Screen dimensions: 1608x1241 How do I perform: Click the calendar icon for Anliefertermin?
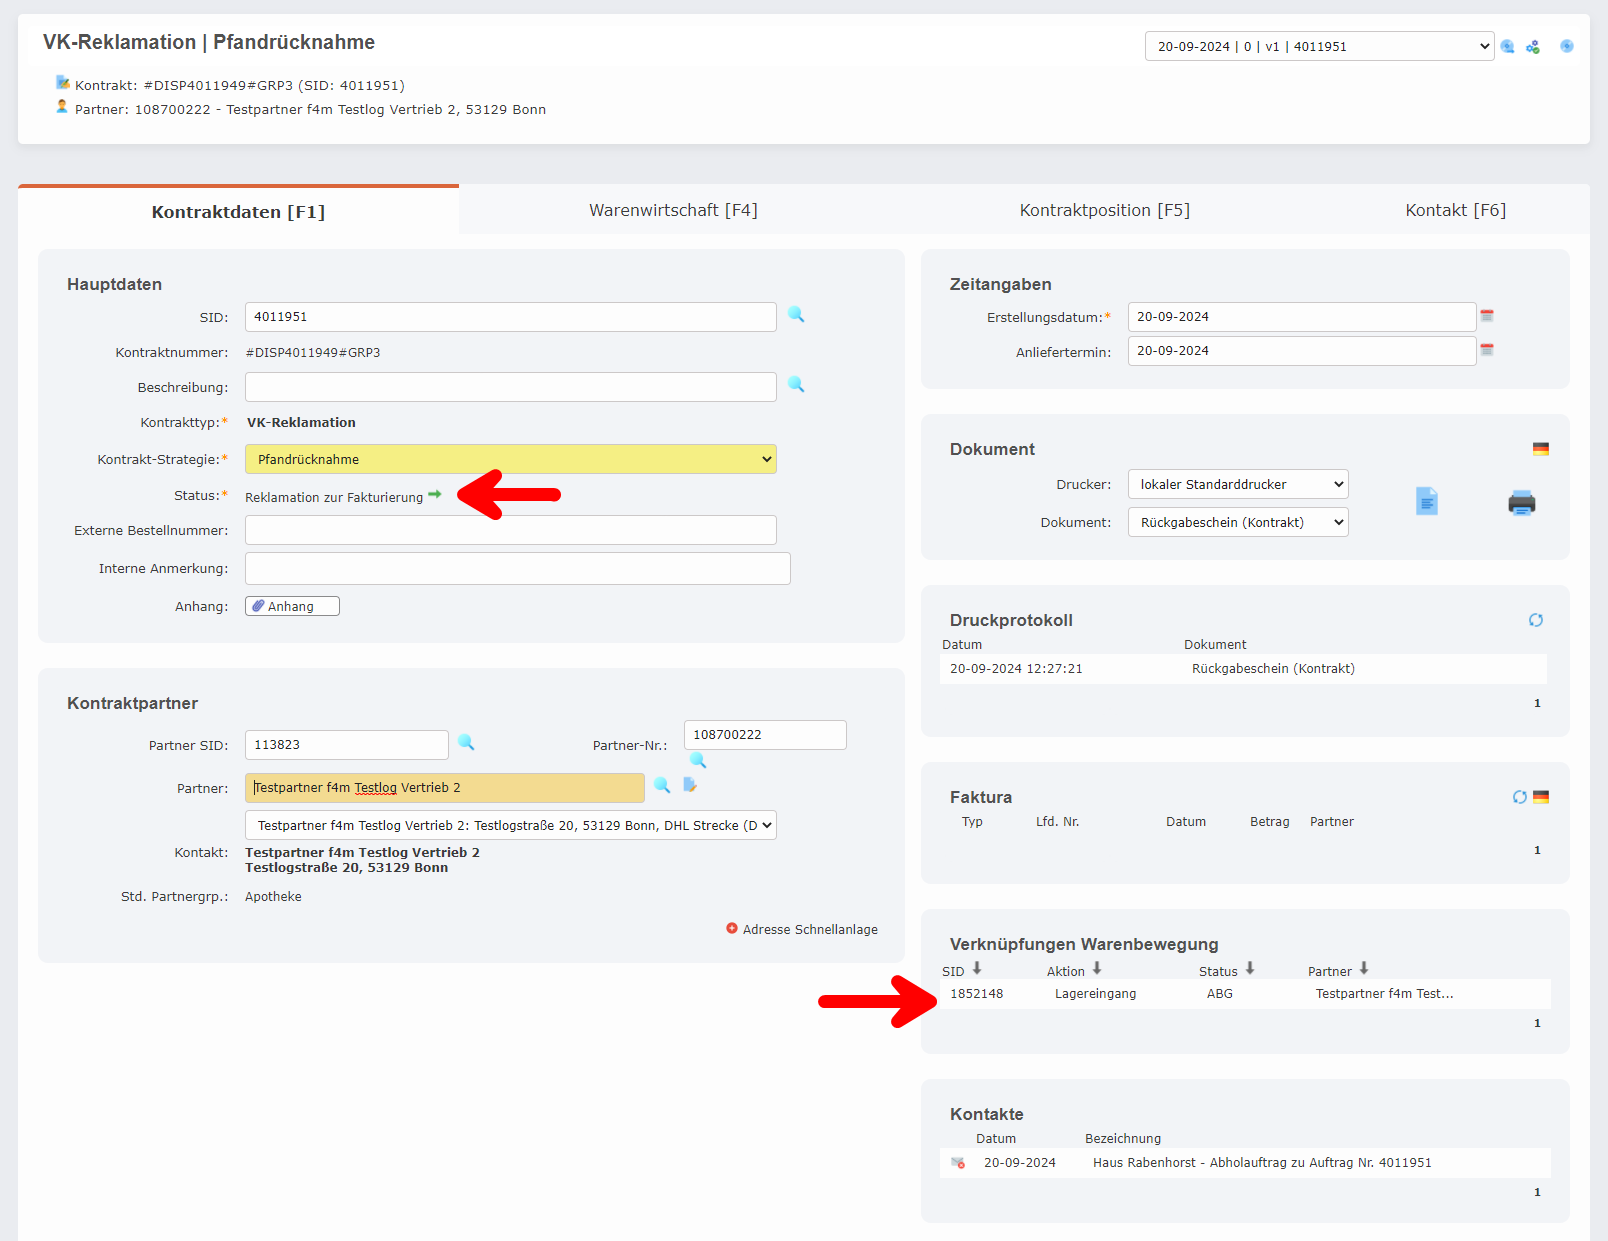(x=1488, y=350)
